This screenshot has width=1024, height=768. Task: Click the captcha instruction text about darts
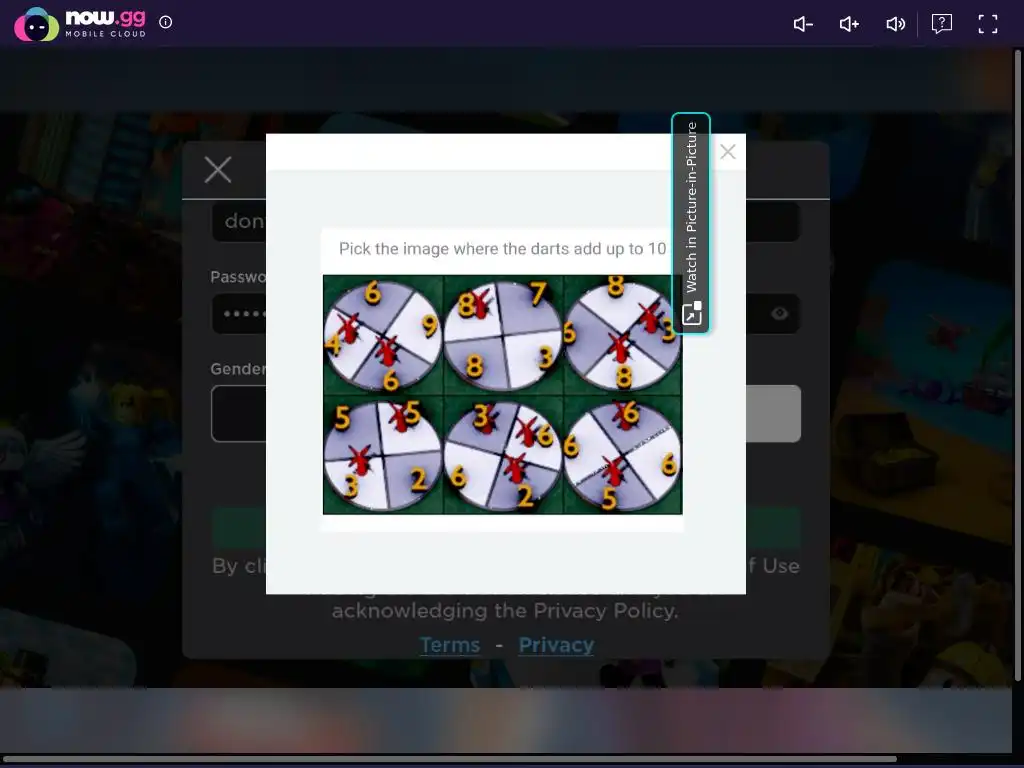point(502,249)
